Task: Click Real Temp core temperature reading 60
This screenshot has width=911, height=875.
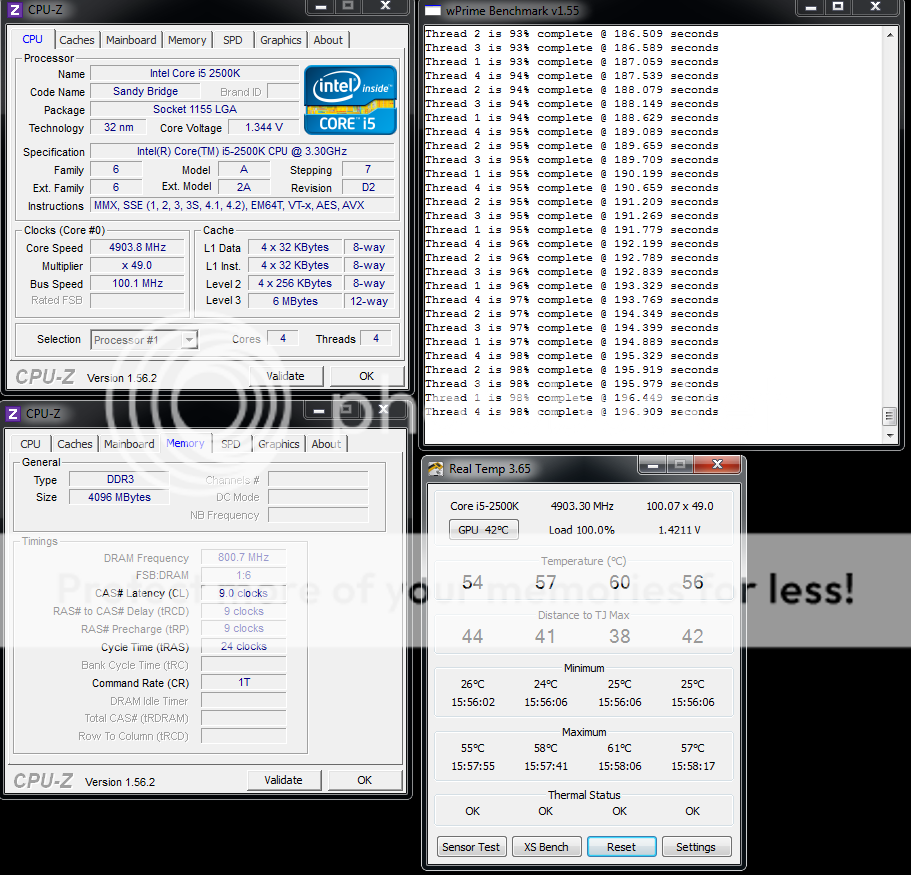Action: (x=620, y=582)
